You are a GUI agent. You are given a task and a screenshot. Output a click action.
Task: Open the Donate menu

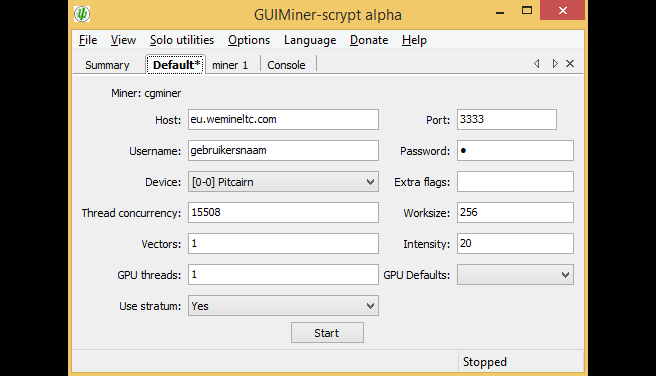point(369,40)
